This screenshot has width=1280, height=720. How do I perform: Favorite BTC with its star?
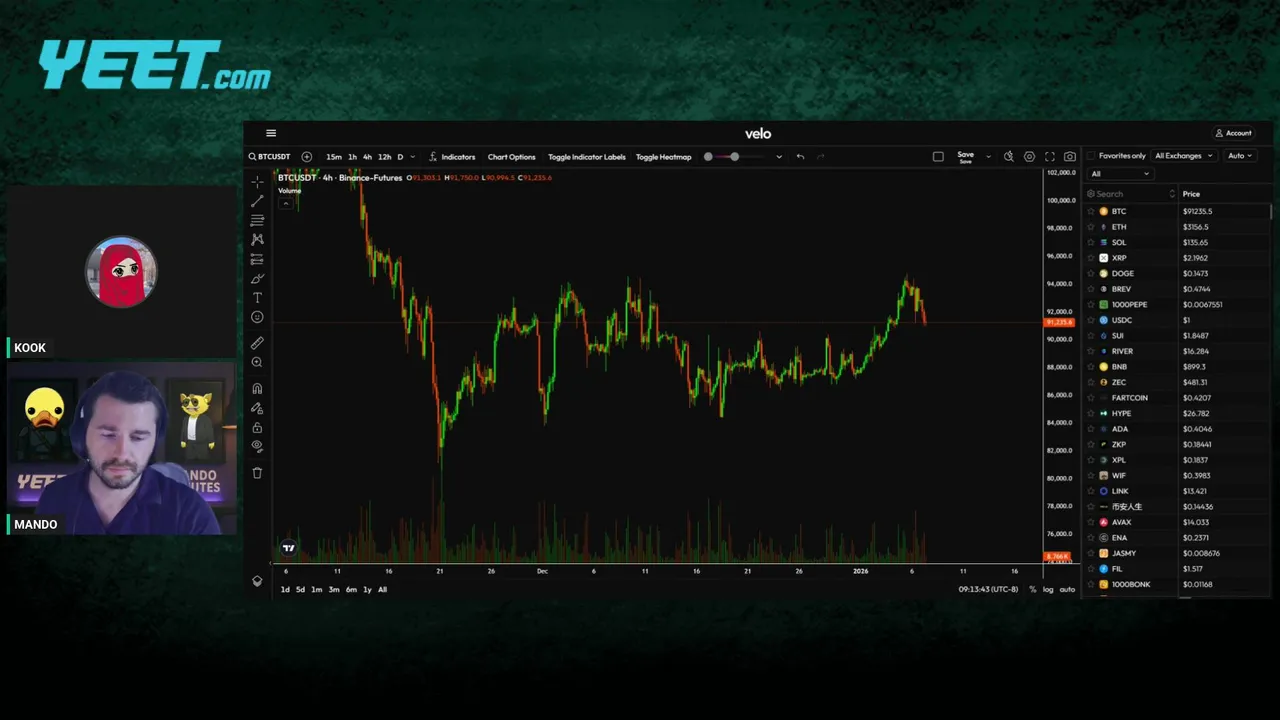(1091, 211)
